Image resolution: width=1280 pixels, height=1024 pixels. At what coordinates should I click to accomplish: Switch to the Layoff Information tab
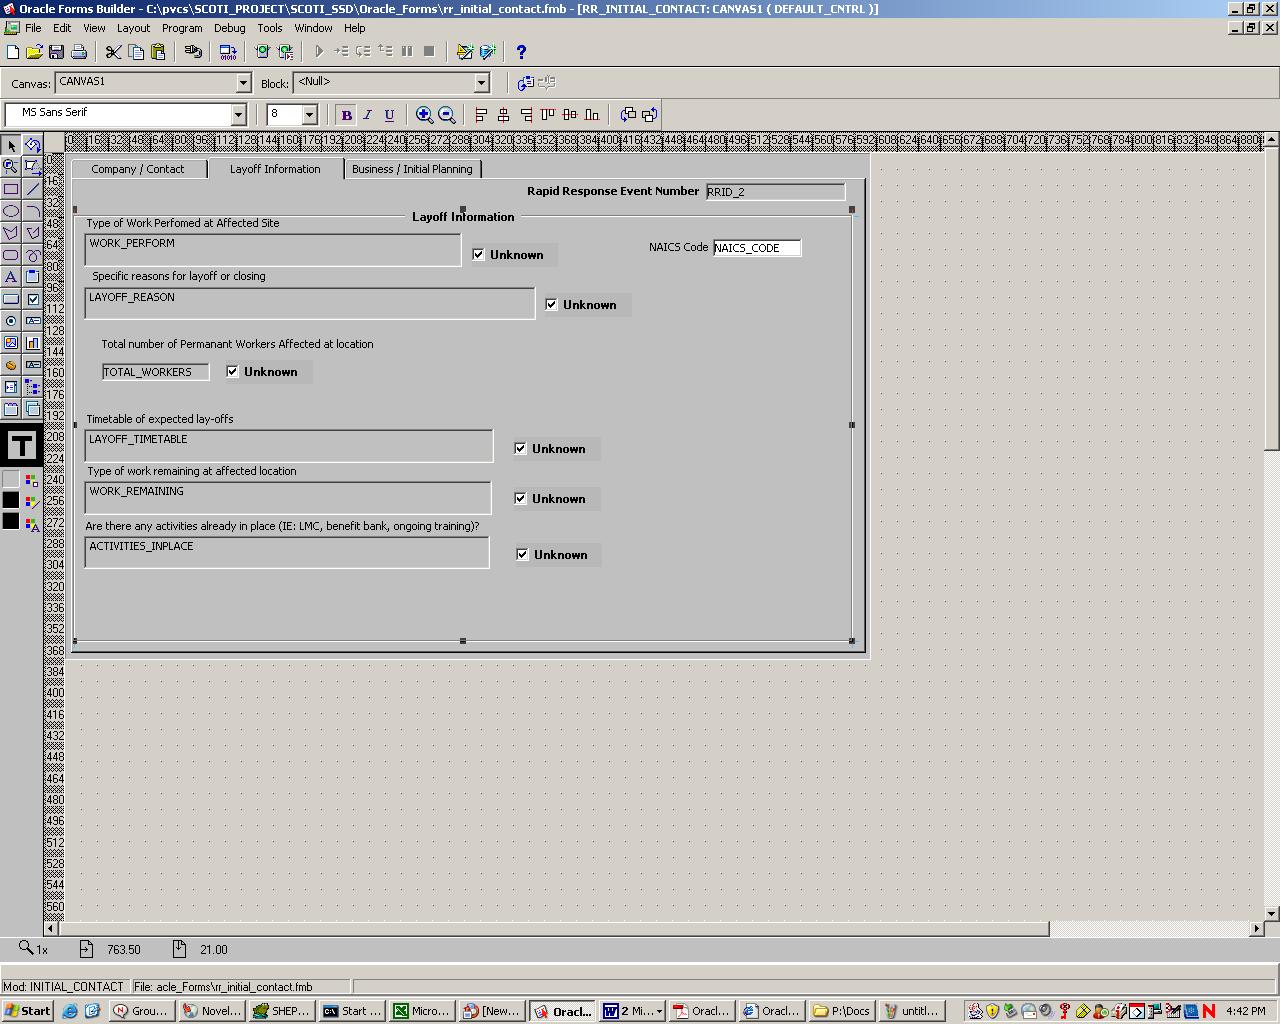pyautogui.click(x=275, y=168)
